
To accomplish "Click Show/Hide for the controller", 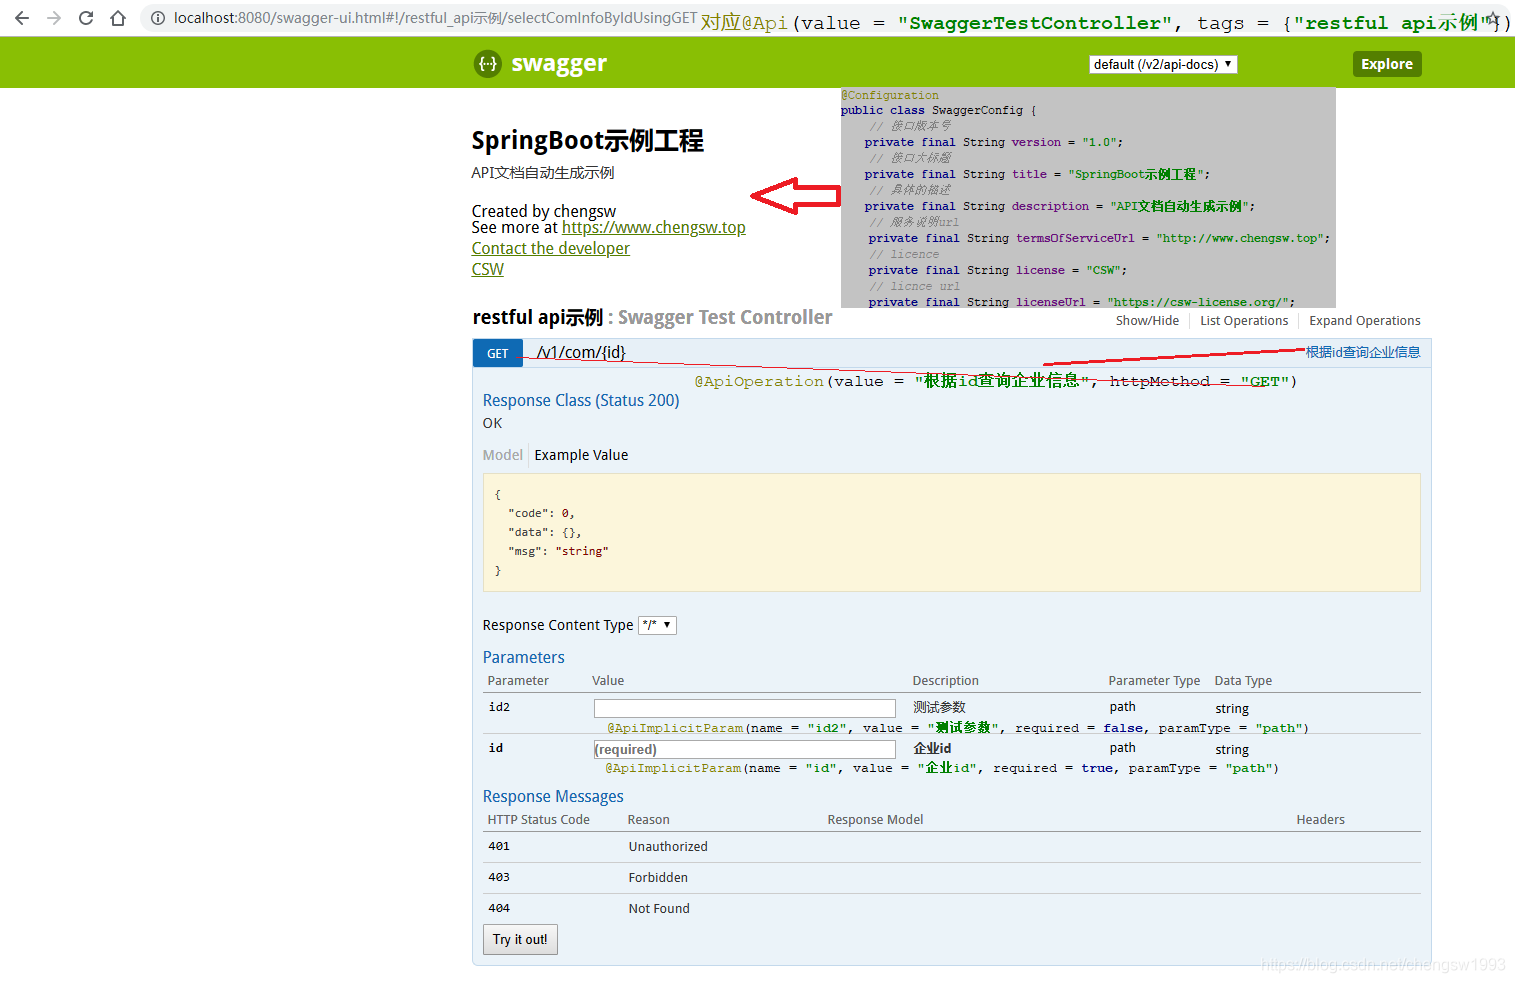I will pyautogui.click(x=1147, y=321).
